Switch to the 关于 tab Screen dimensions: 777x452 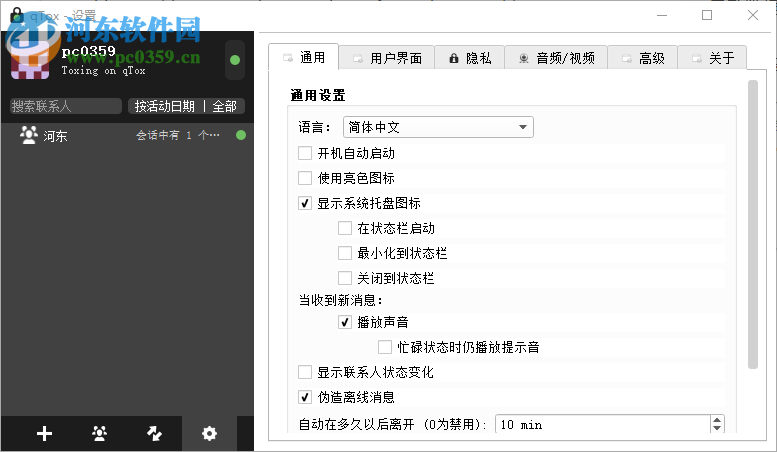712,58
